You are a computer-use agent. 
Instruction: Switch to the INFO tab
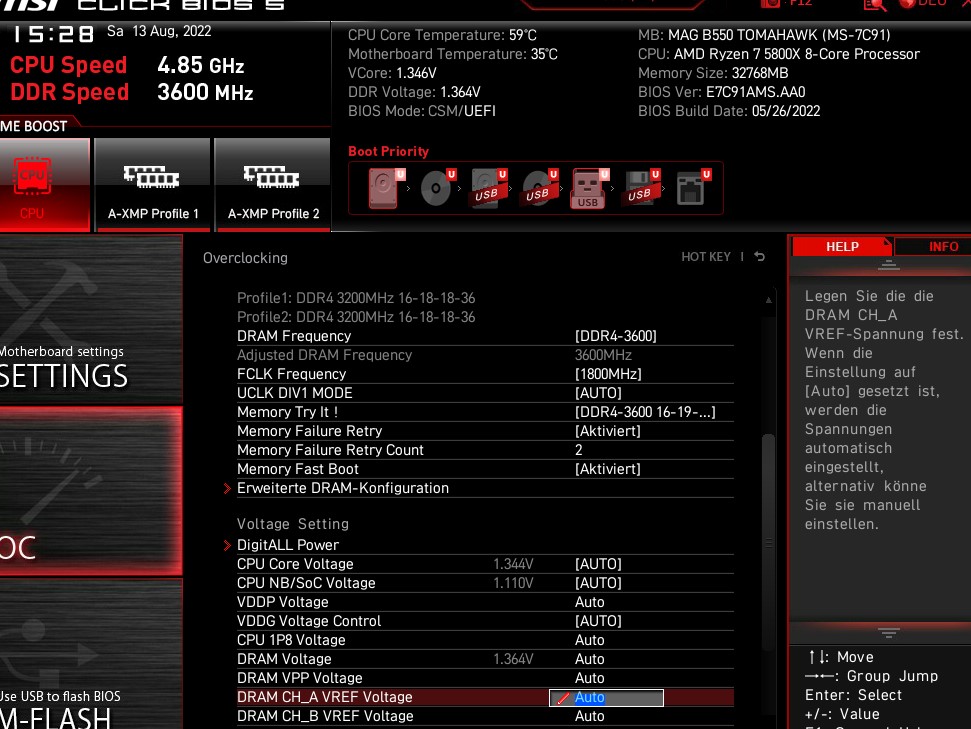[x=935, y=247]
